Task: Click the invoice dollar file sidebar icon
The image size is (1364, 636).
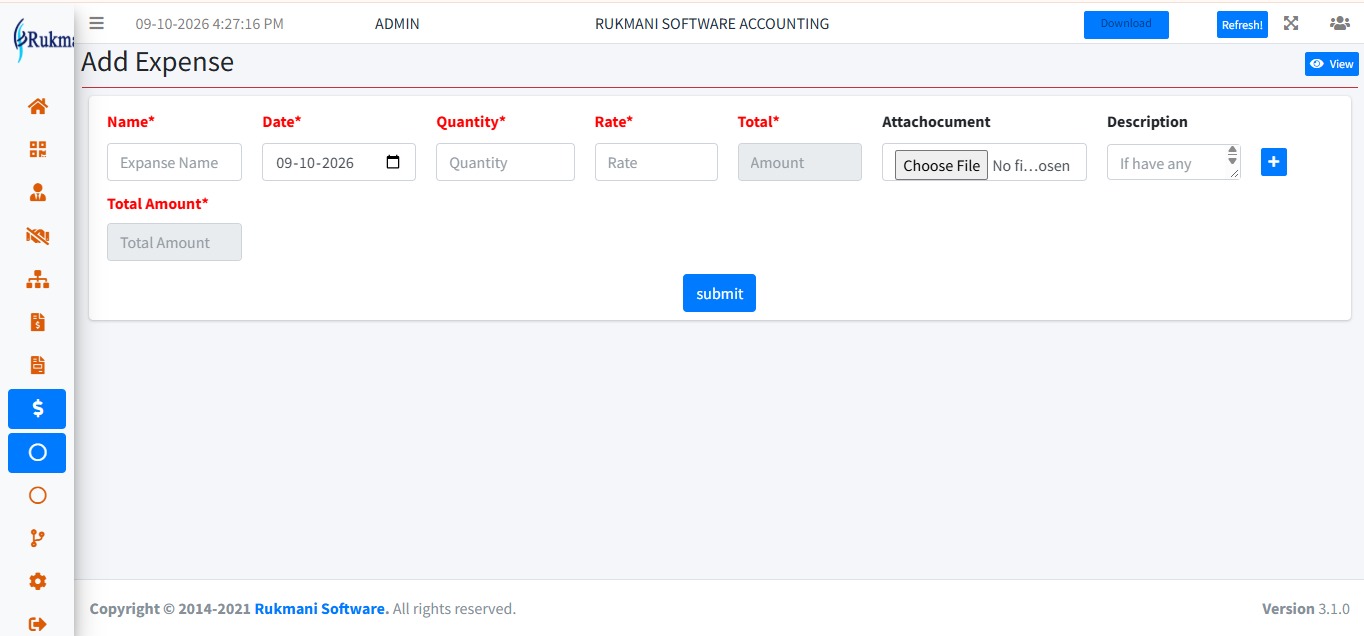Action: click(37, 322)
